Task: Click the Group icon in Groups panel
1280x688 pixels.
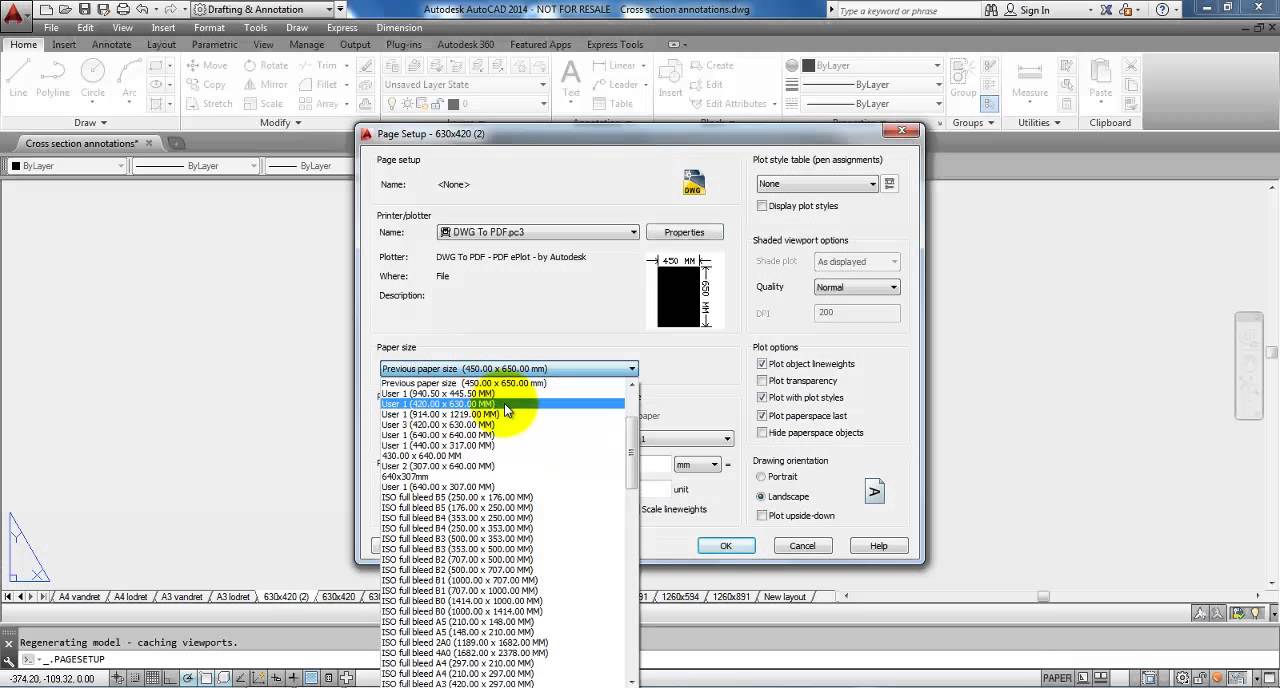Action: click(x=963, y=78)
